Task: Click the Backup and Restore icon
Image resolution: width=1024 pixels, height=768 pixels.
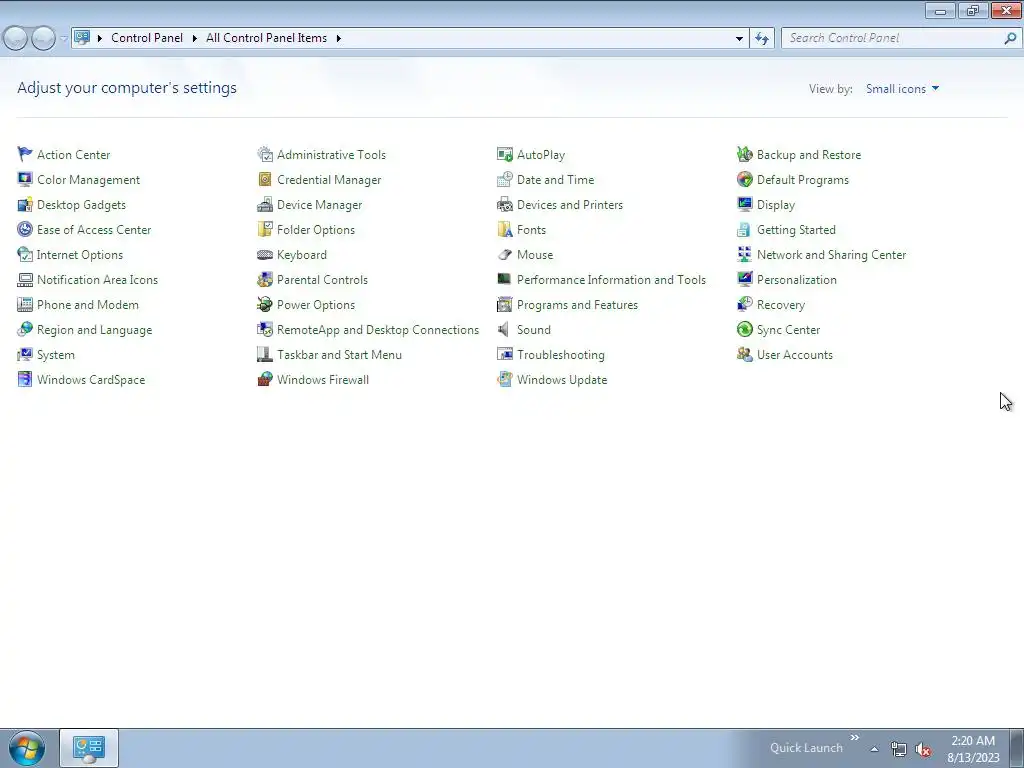Action: click(x=744, y=154)
